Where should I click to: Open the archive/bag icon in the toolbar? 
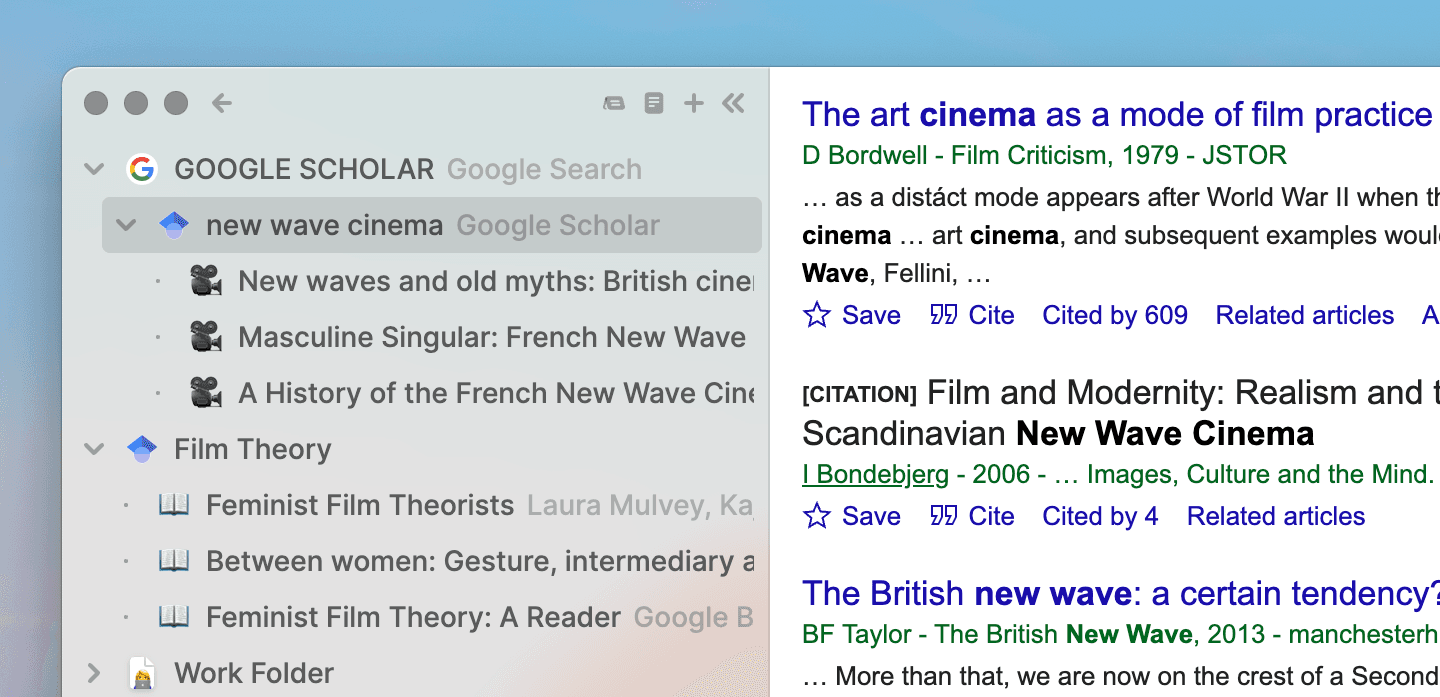click(614, 103)
